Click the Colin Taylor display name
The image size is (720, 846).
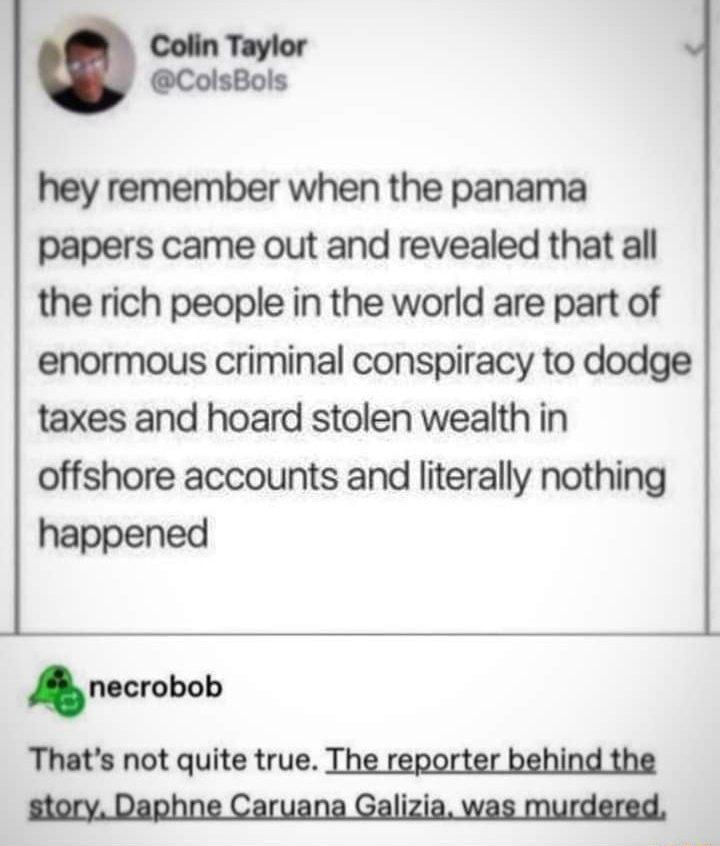[x=228, y=46]
